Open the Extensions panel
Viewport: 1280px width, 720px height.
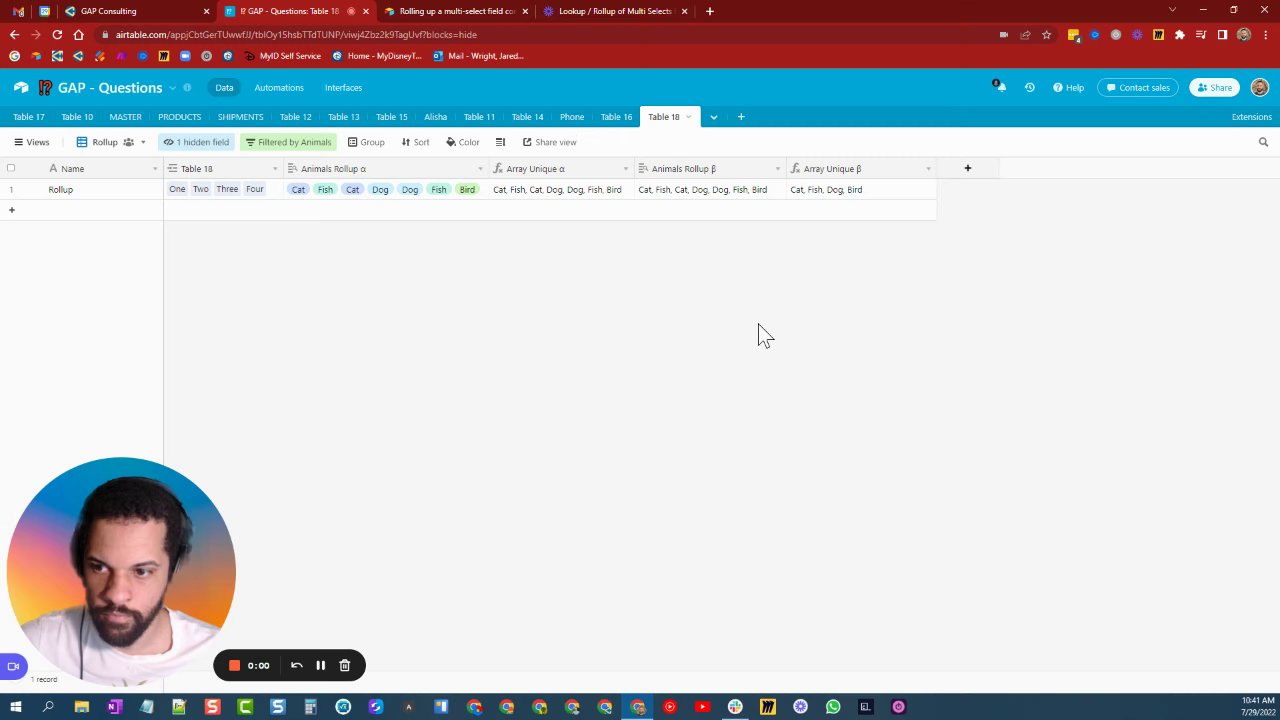(1251, 117)
